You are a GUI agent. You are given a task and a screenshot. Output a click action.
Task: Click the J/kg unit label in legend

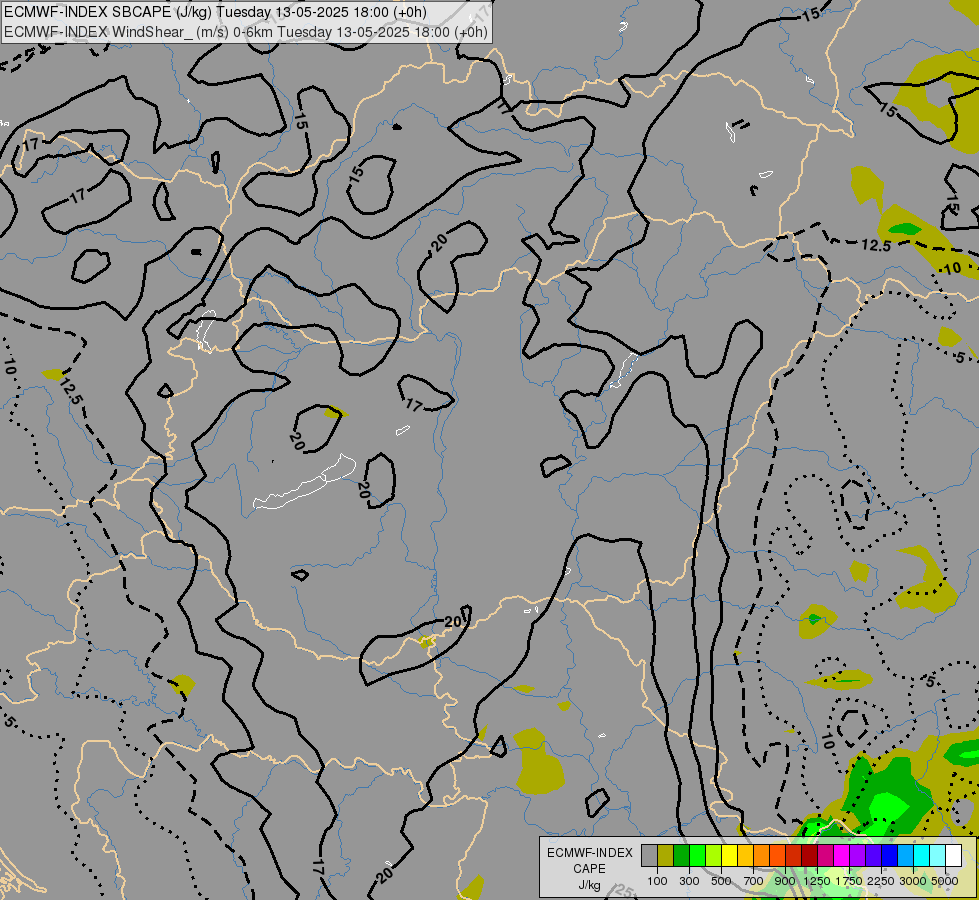point(589,885)
